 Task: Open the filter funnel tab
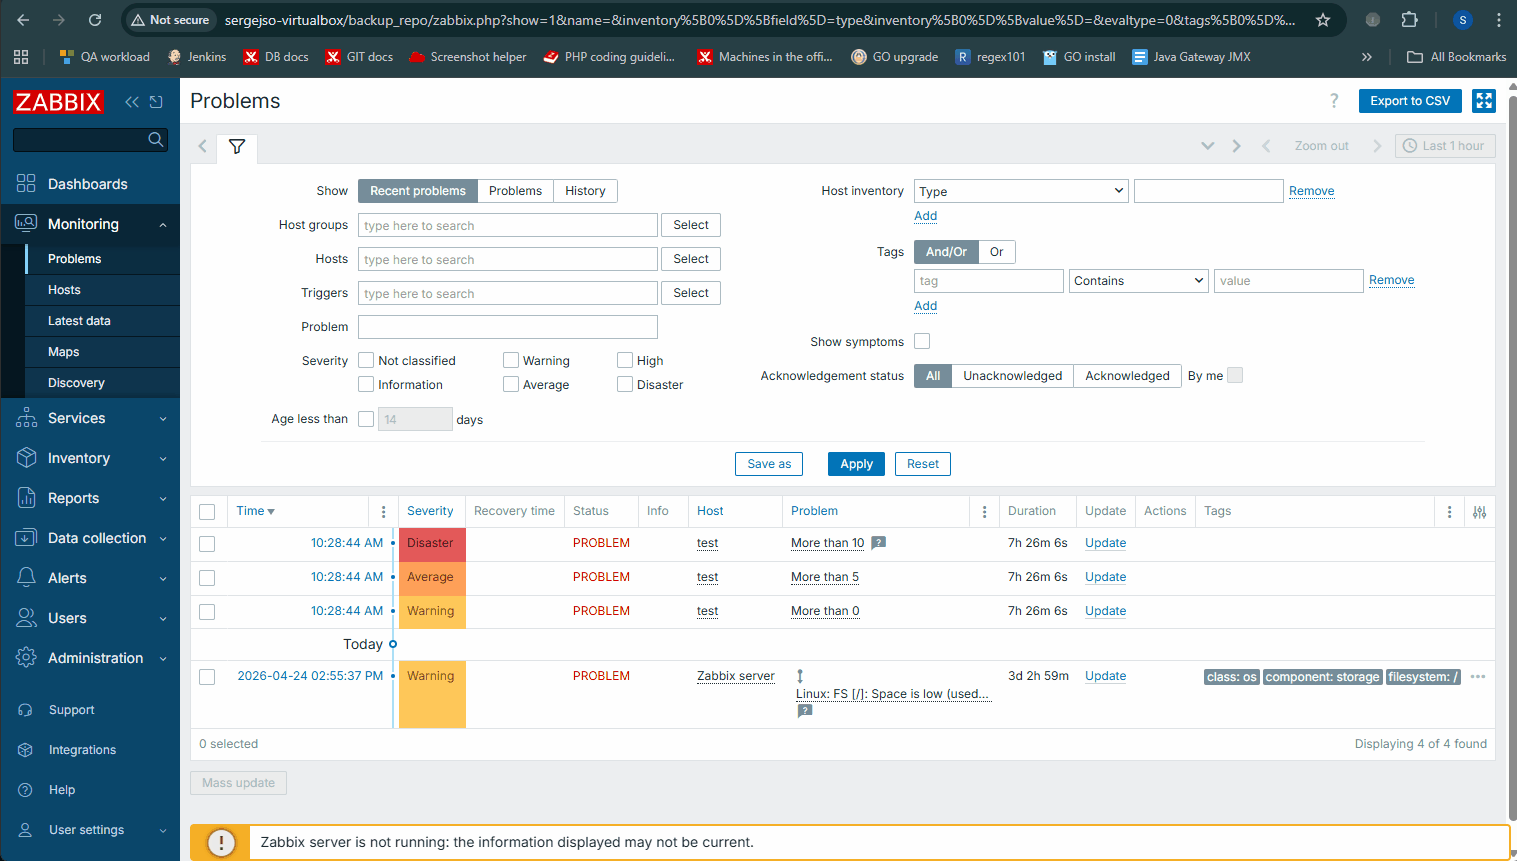(x=237, y=147)
